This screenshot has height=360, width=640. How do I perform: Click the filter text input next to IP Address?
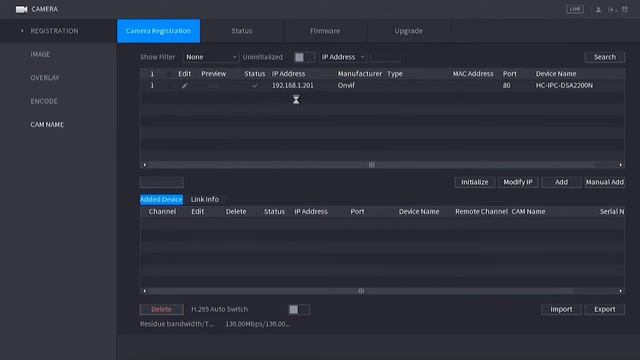click(x=385, y=57)
